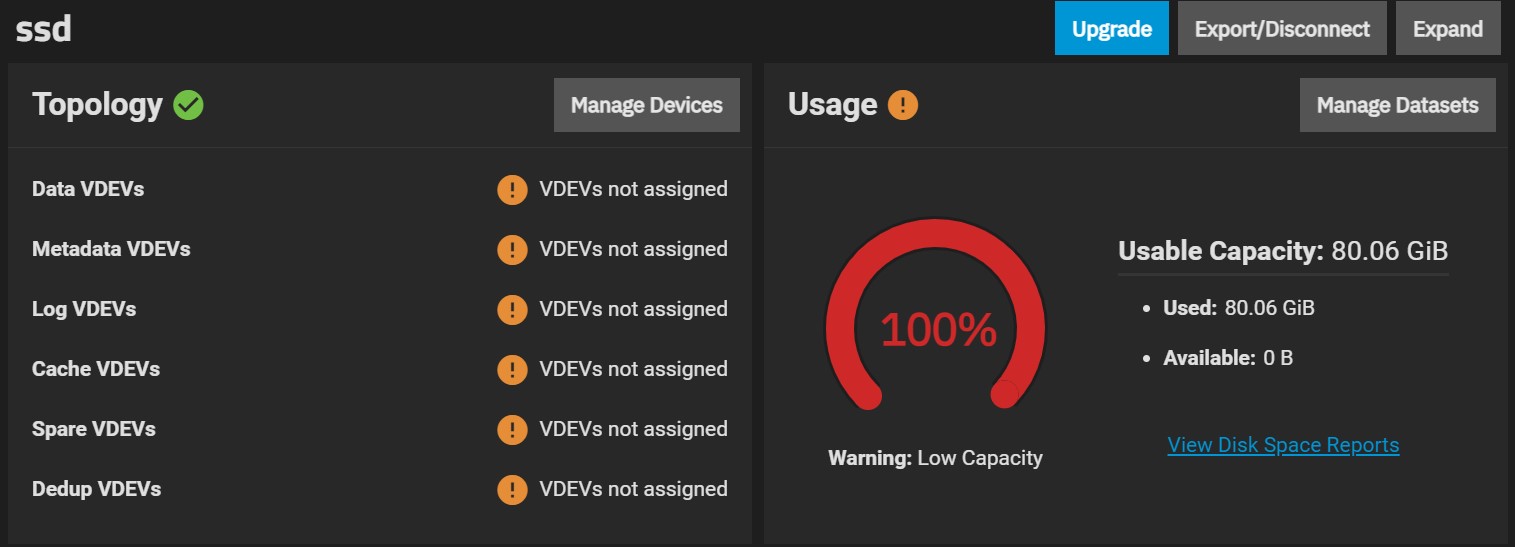Click warning icon beside Metadata VDEVs
The image size is (1515, 547).
512,249
